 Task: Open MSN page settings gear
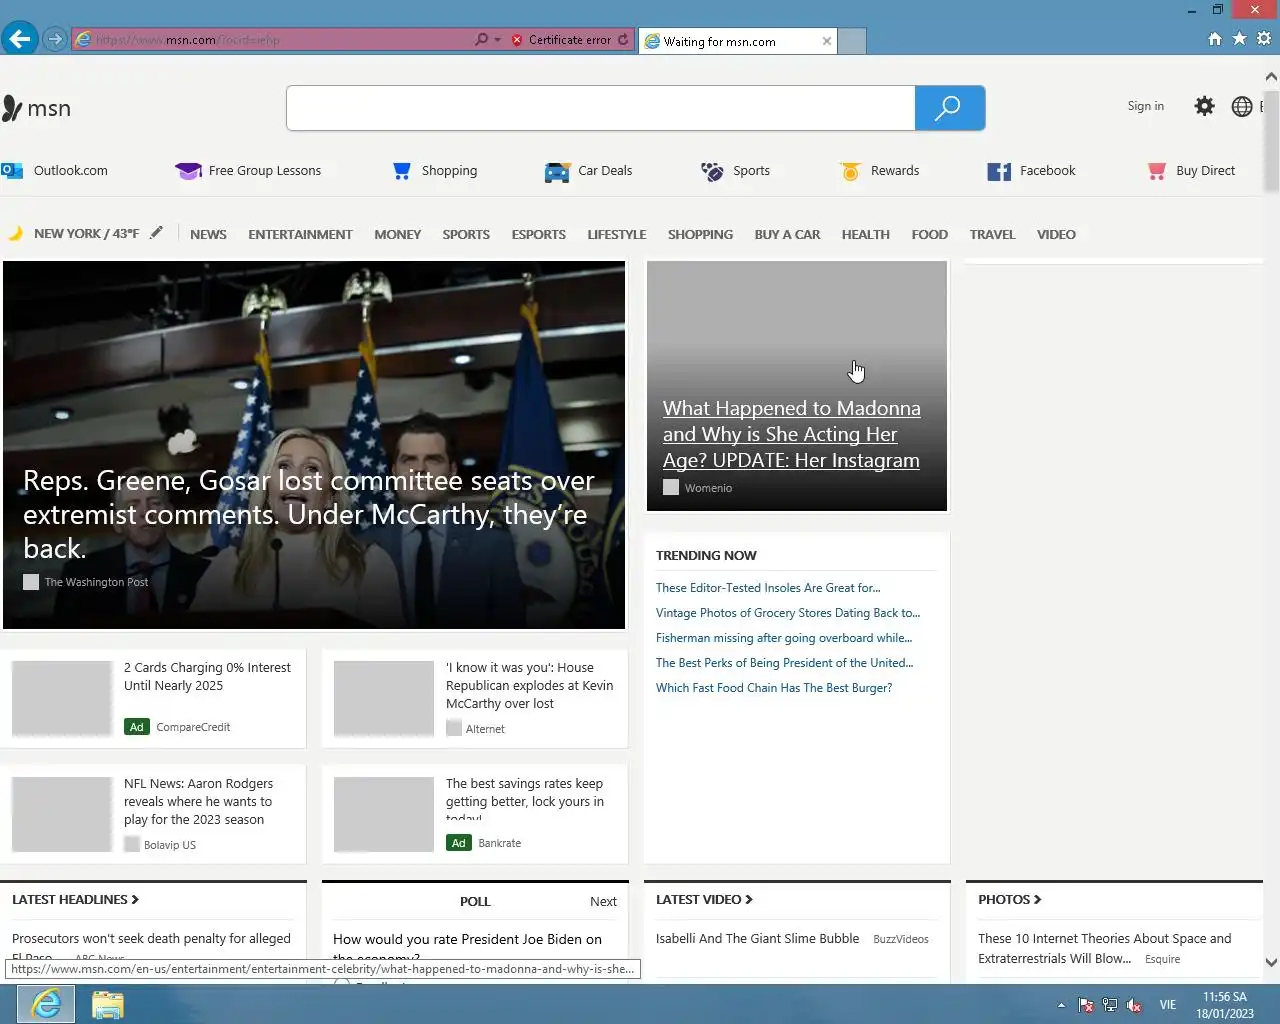(x=1205, y=106)
